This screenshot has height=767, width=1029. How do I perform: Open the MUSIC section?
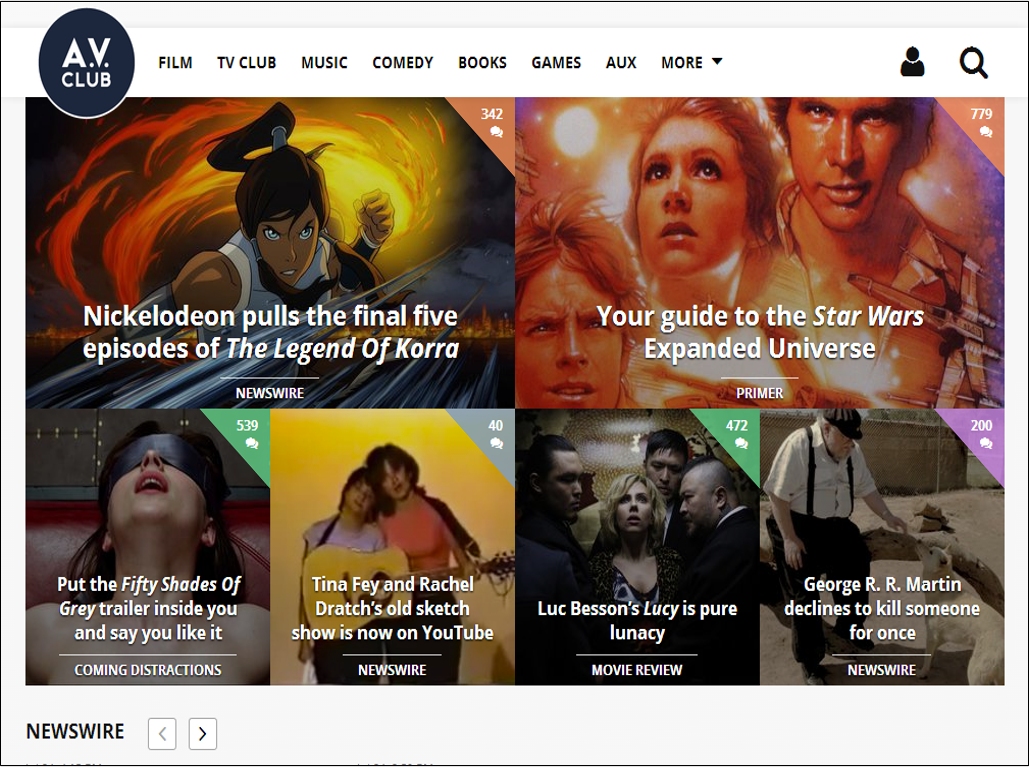(324, 62)
